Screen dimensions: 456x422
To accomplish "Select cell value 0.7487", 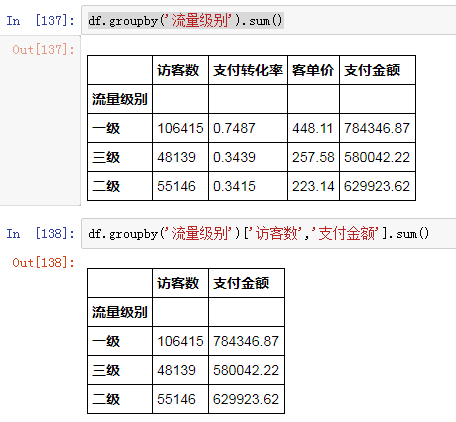I will (x=234, y=128).
